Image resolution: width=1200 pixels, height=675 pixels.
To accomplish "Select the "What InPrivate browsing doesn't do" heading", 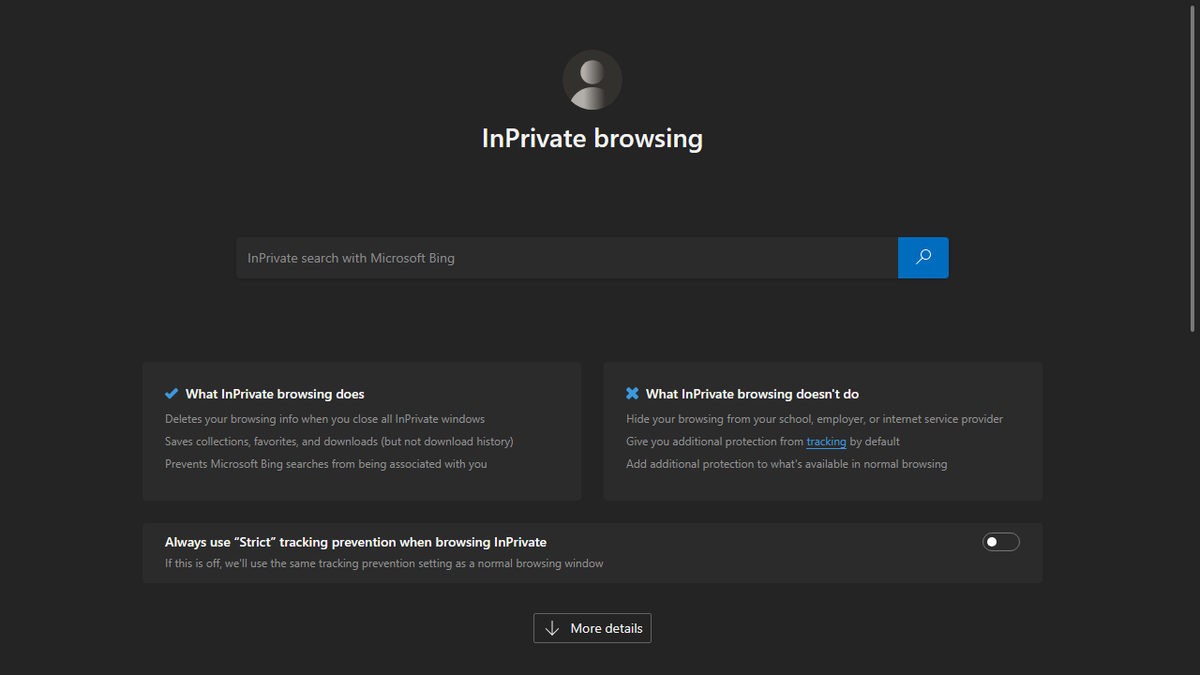I will pos(752,393).
